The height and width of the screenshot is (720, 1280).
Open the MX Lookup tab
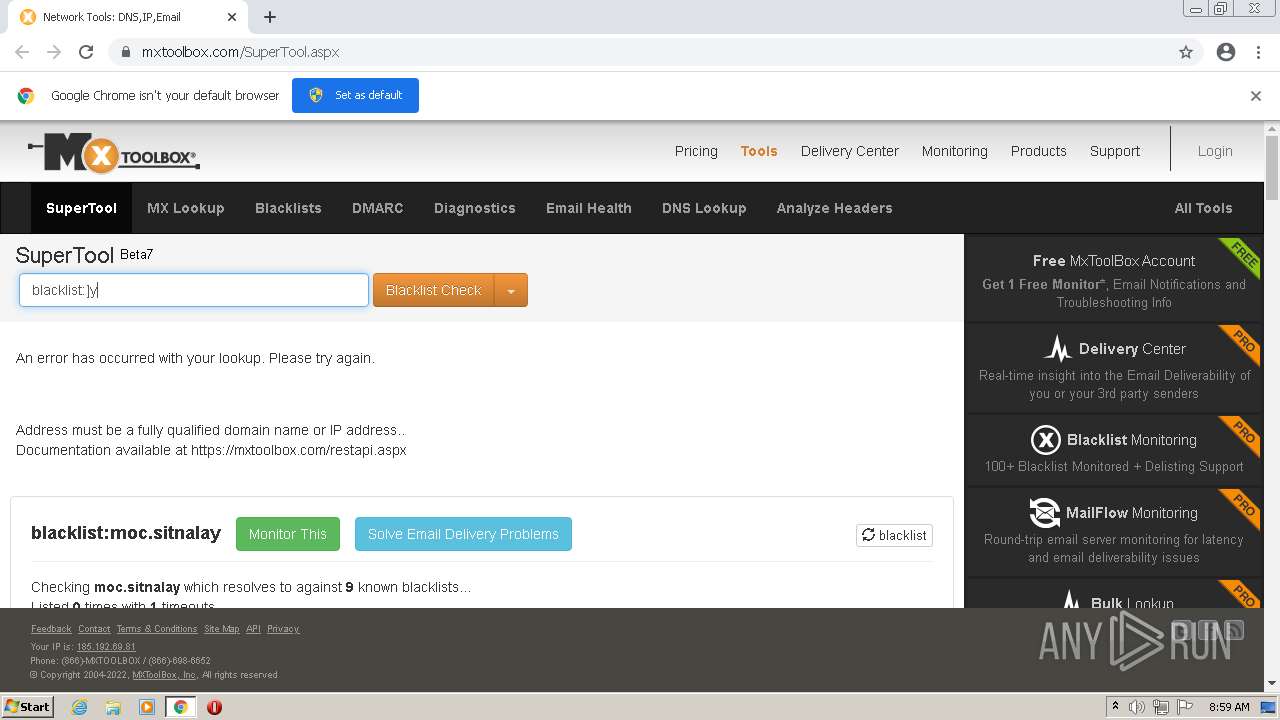click(186, 208)
